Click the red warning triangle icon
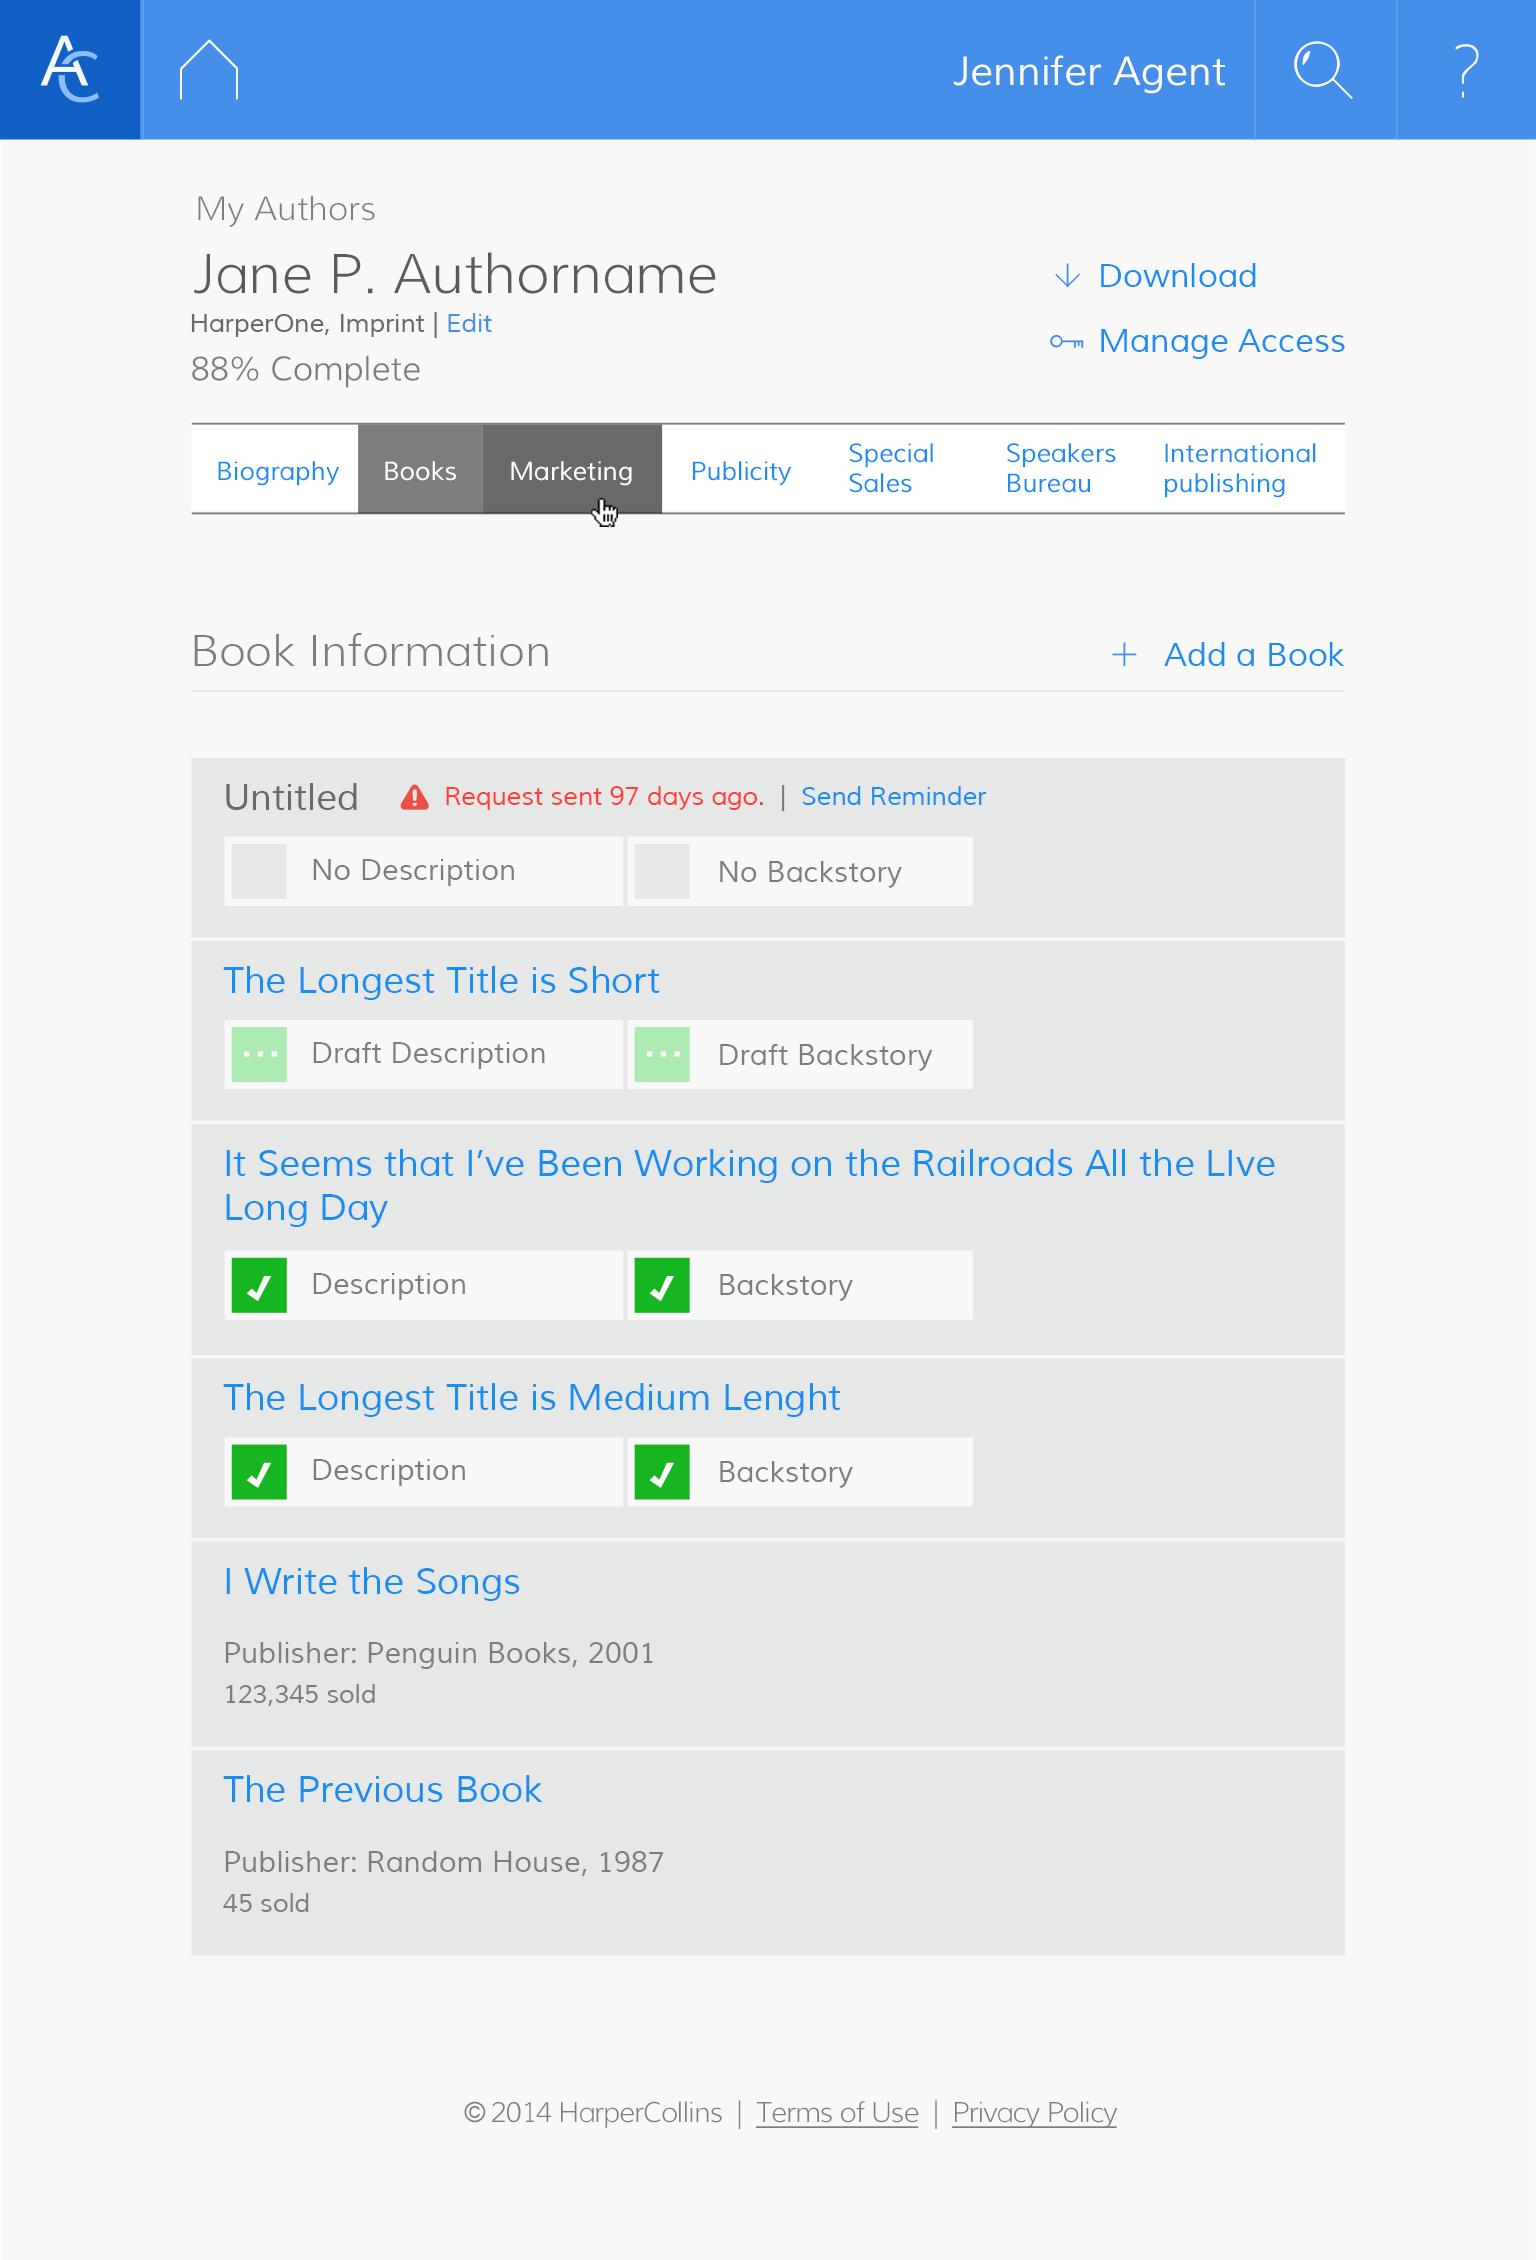The height and width of the screenshot is (2260, 1536). tap(414, 798)
